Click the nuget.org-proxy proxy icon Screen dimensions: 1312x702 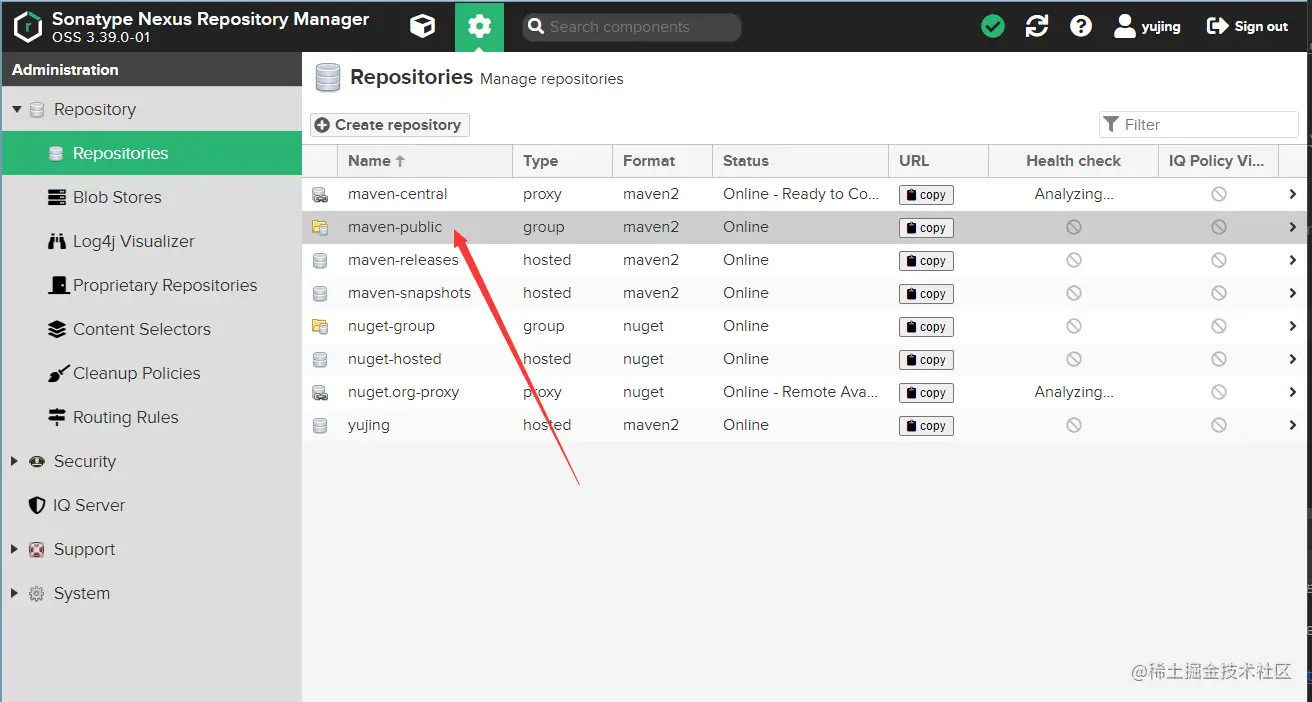(x=320, y=393)
